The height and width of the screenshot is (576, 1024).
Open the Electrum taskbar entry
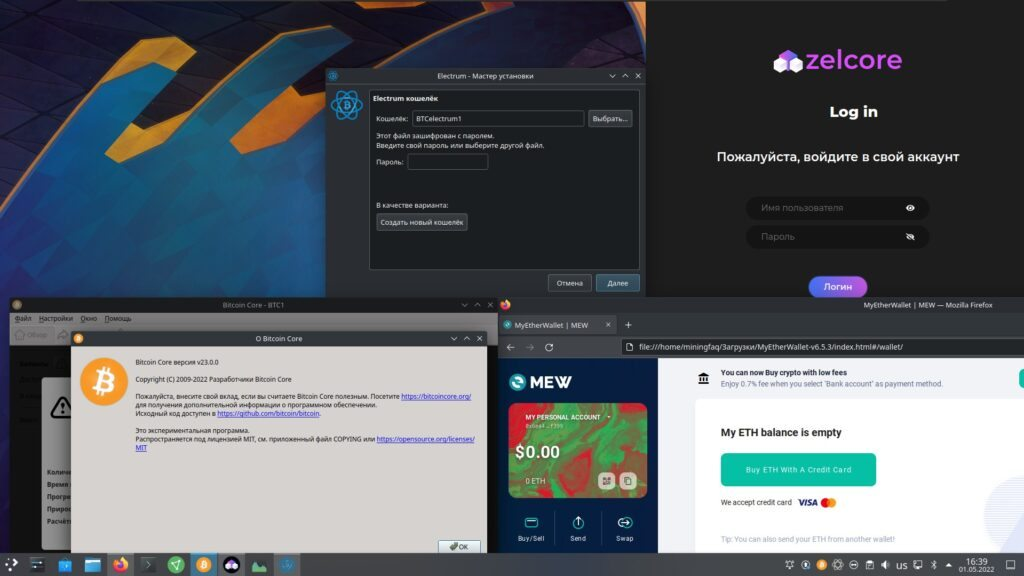click(287, 565)
